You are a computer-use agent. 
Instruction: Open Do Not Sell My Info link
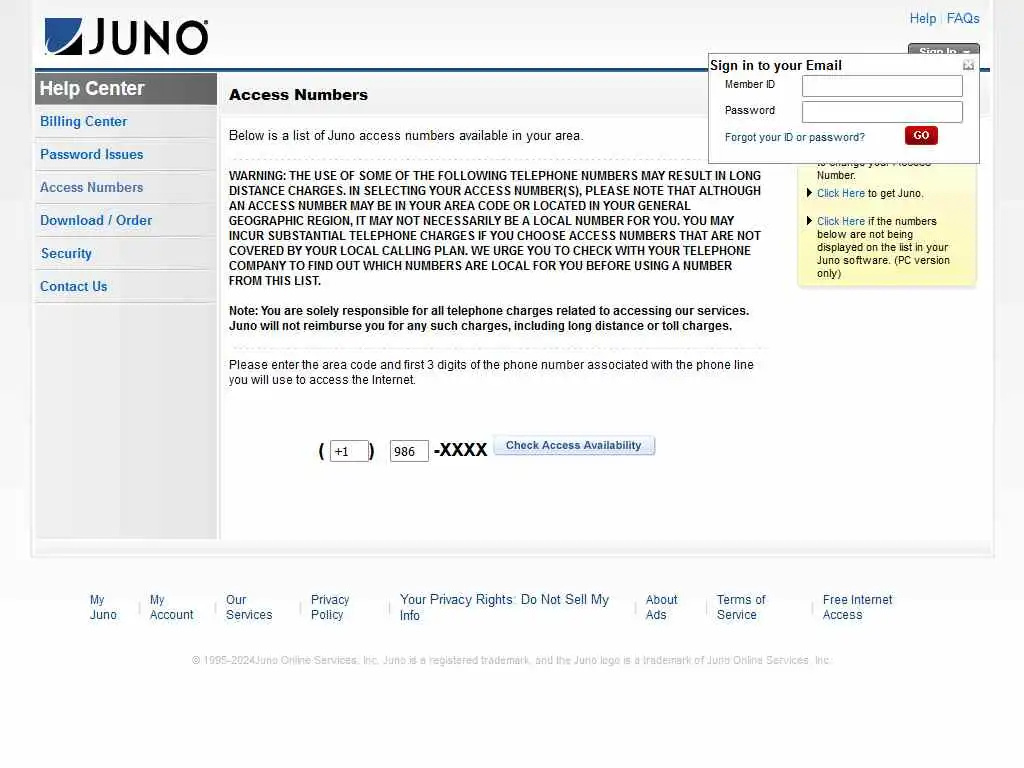pos(504,607)
